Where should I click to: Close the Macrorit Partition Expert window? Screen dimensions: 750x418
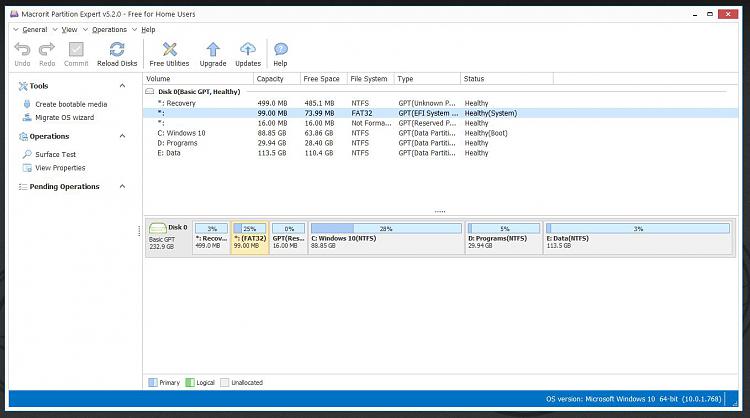728,14
